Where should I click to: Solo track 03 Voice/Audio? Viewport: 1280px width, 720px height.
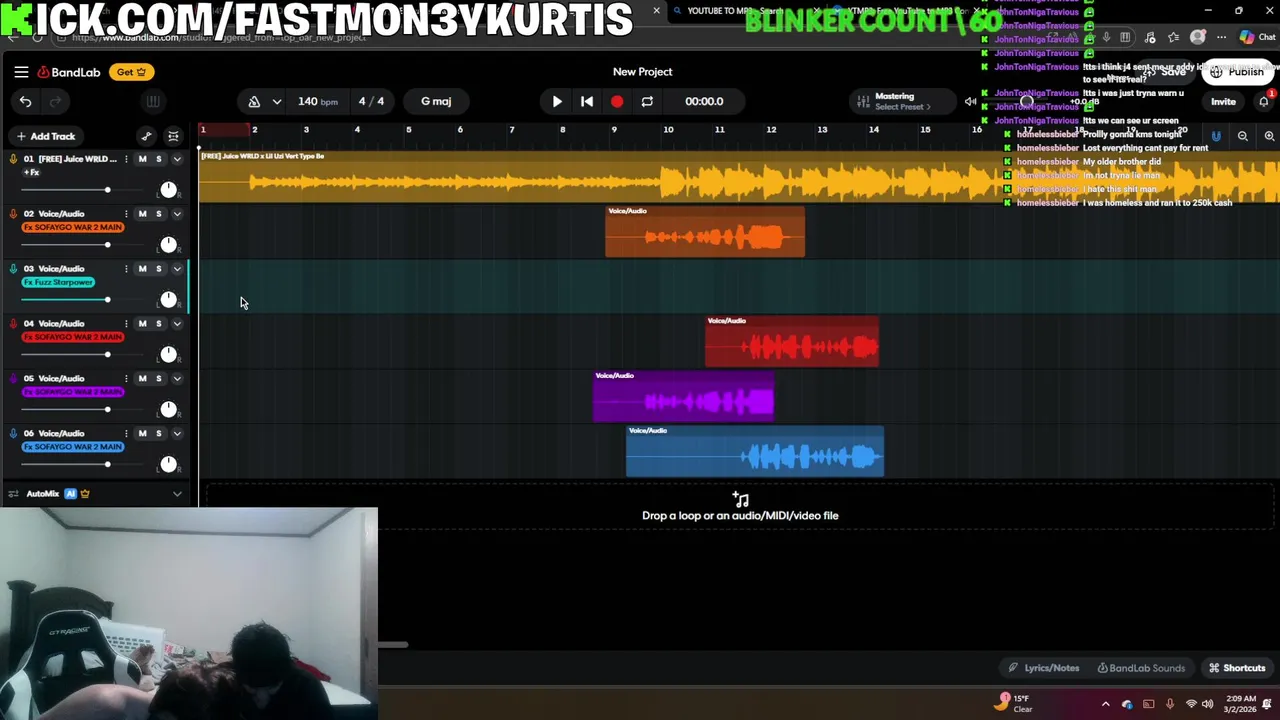click(x=158, y=269)
